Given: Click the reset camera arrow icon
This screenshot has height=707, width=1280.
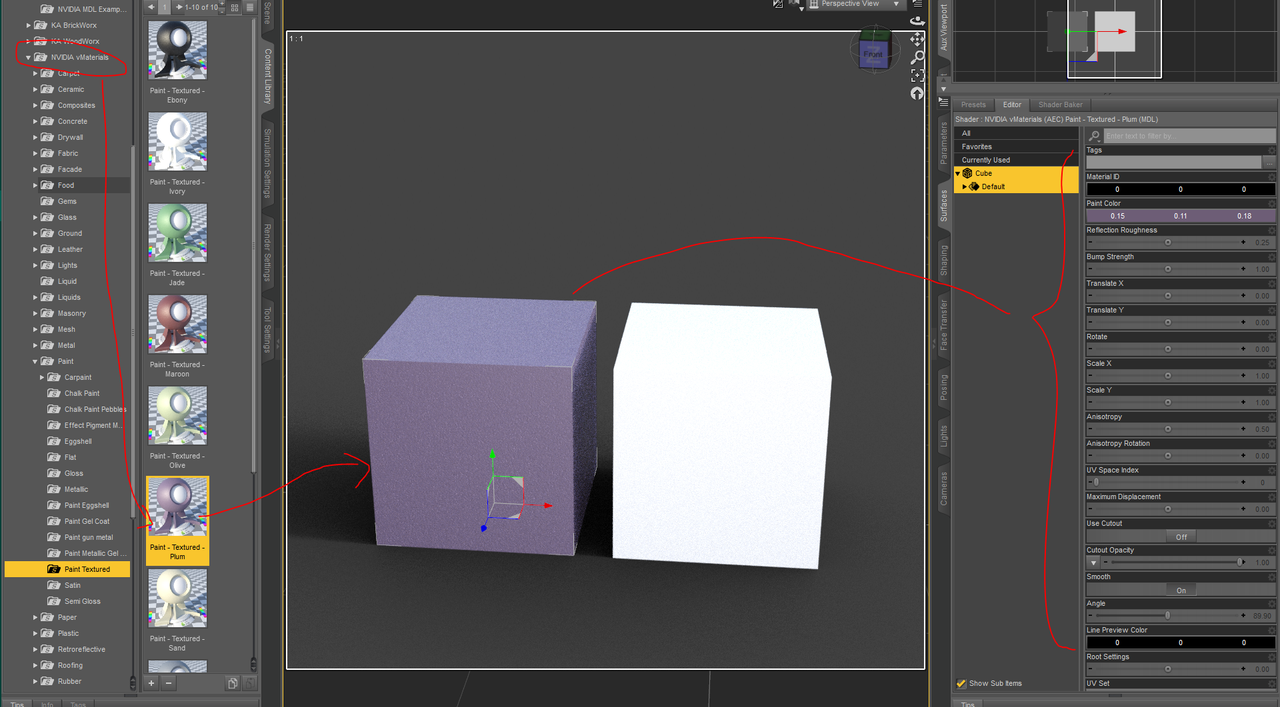Looking at the screenshot, I should click(918, 93).
